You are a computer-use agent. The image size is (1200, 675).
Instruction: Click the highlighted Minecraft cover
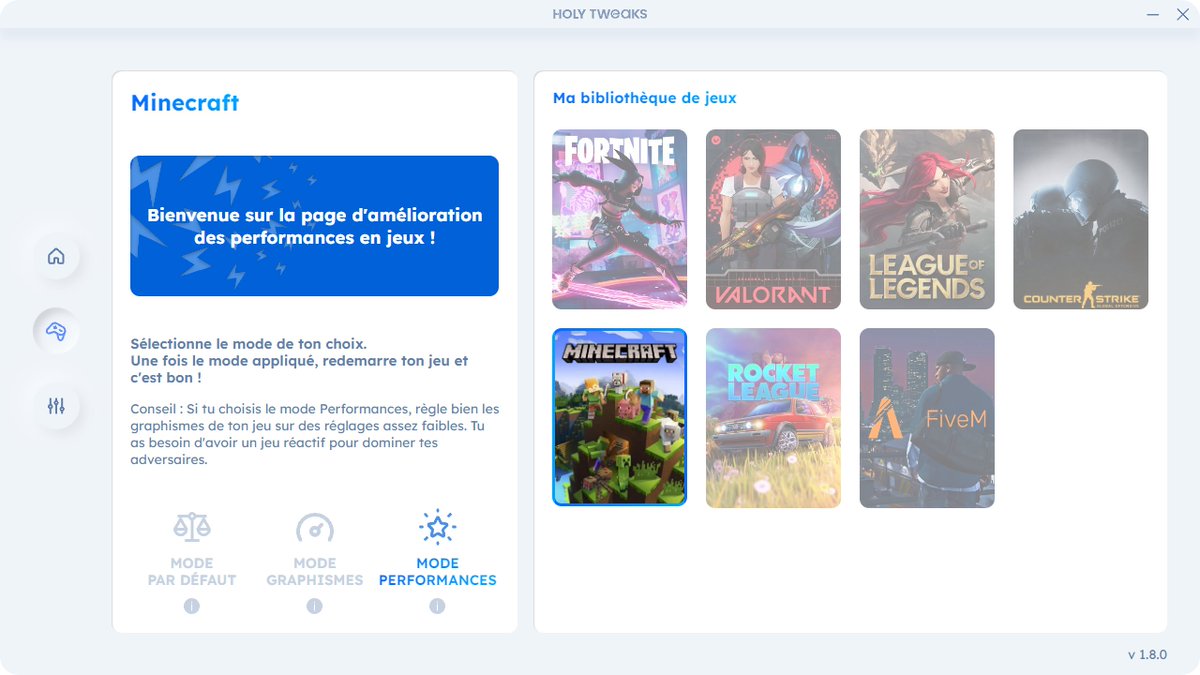point(619,417)
